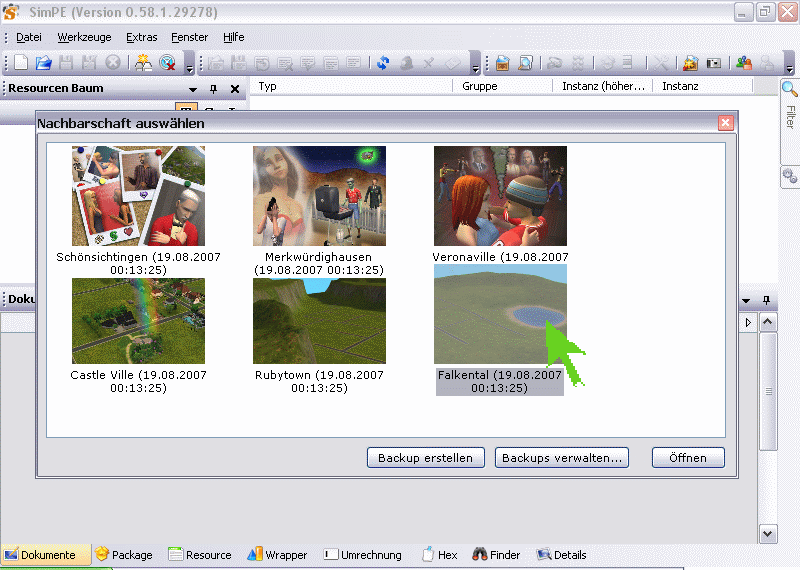
Task: Close the Resourcen Baum panel
Action: click(x=235, y=88)
